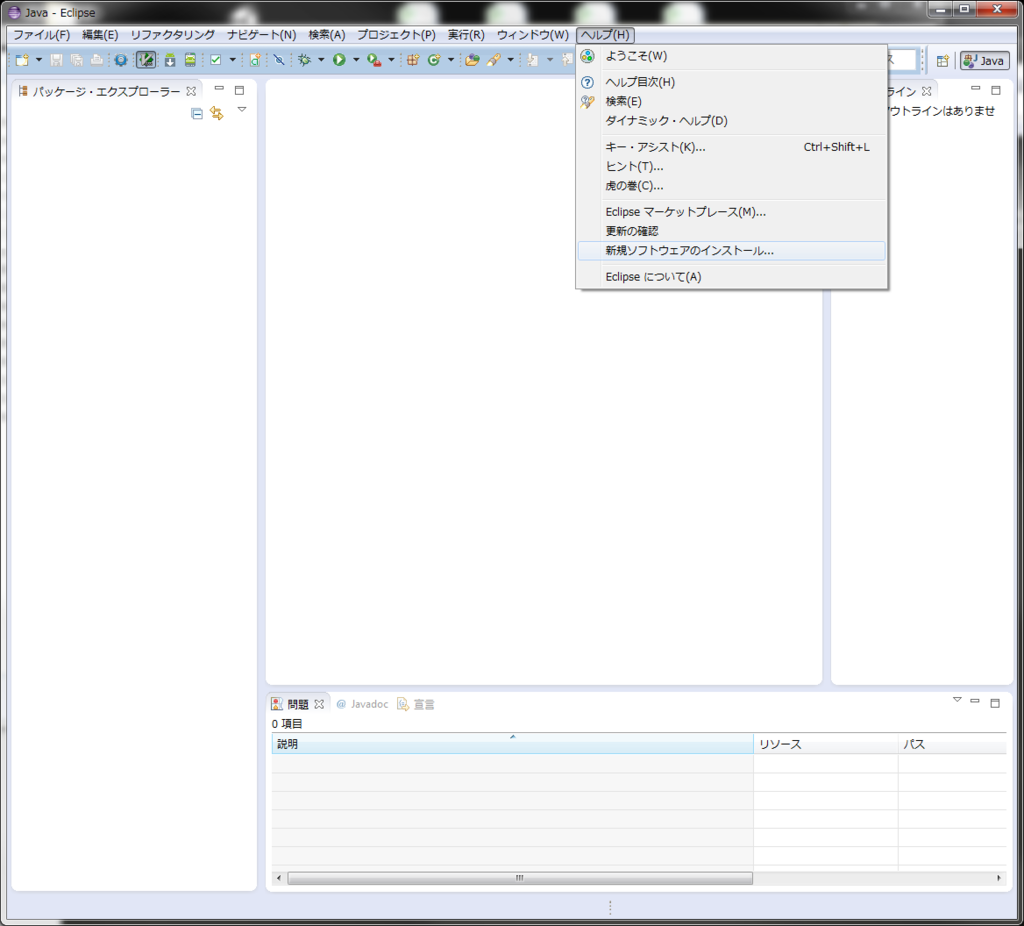Choose Eclipse について(A) entry
Viewport: 1024px width, 926px height.
[731, 277]
